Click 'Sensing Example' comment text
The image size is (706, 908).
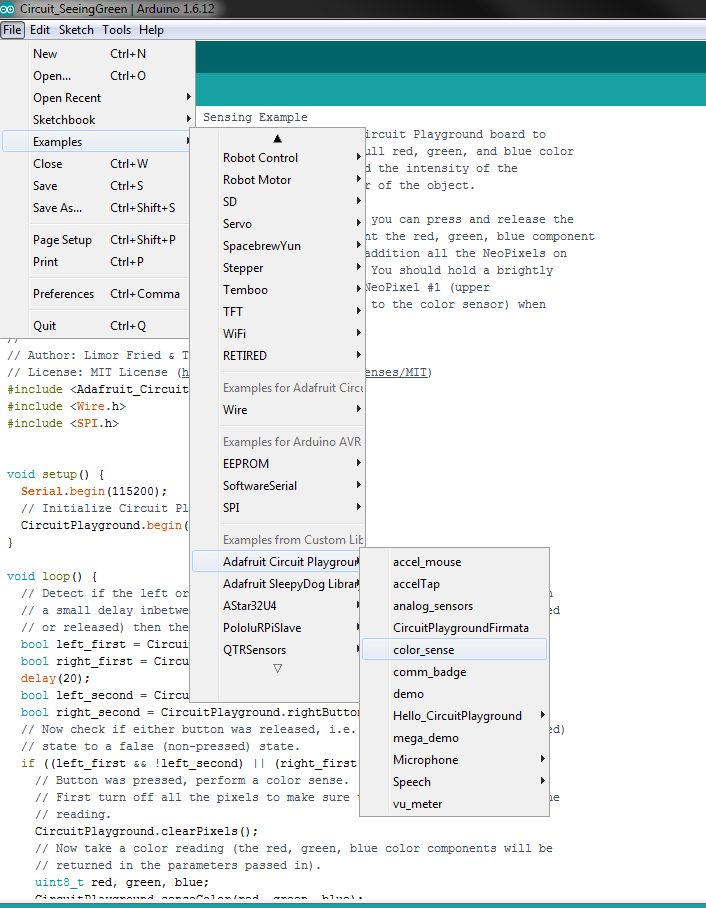point(255,117)
